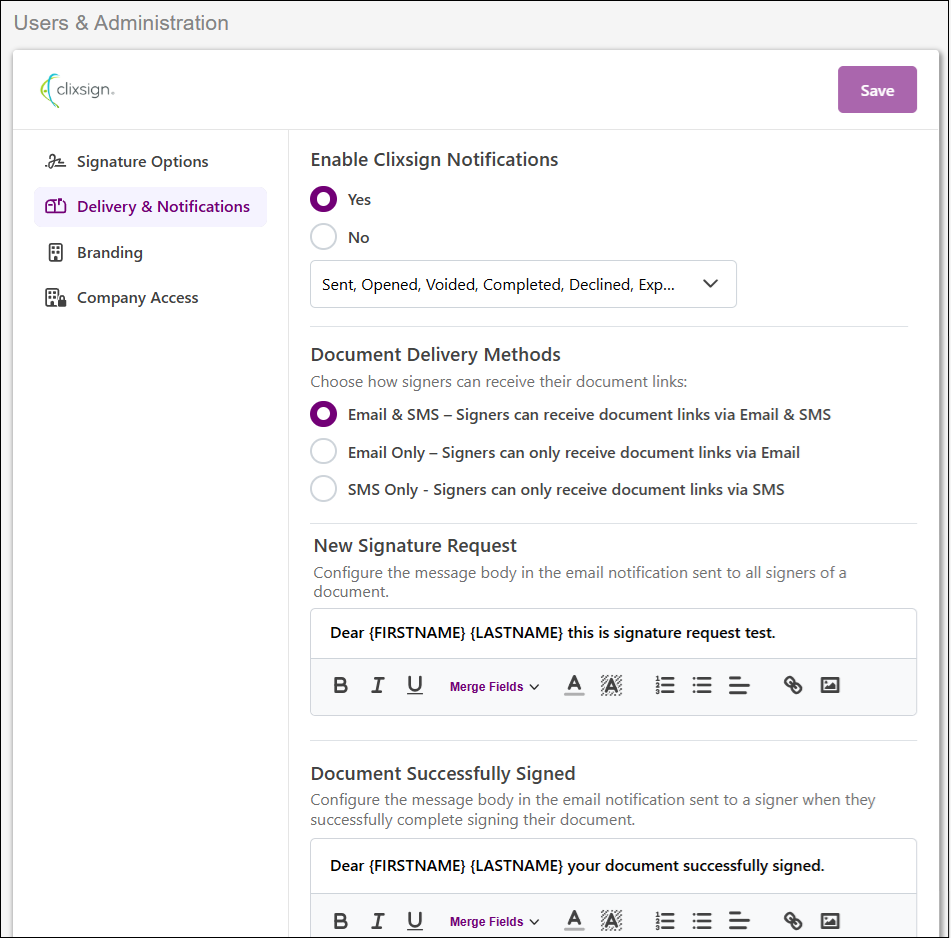Choose Email Only delivery method
Image resolution: width=951 pixels, height=938 pixels.
coord(323,452)
